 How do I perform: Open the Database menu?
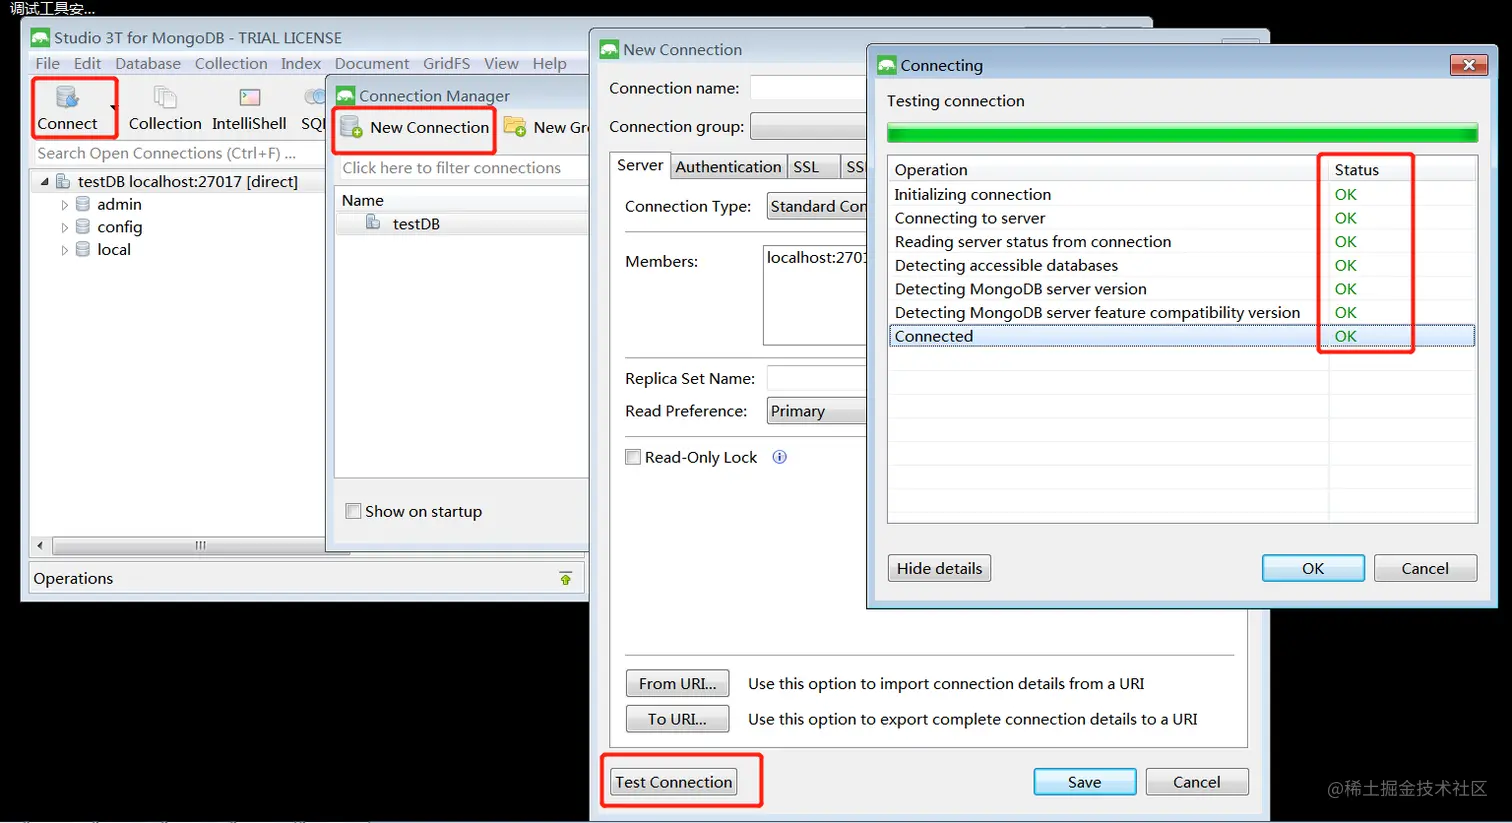click(148, 63)
